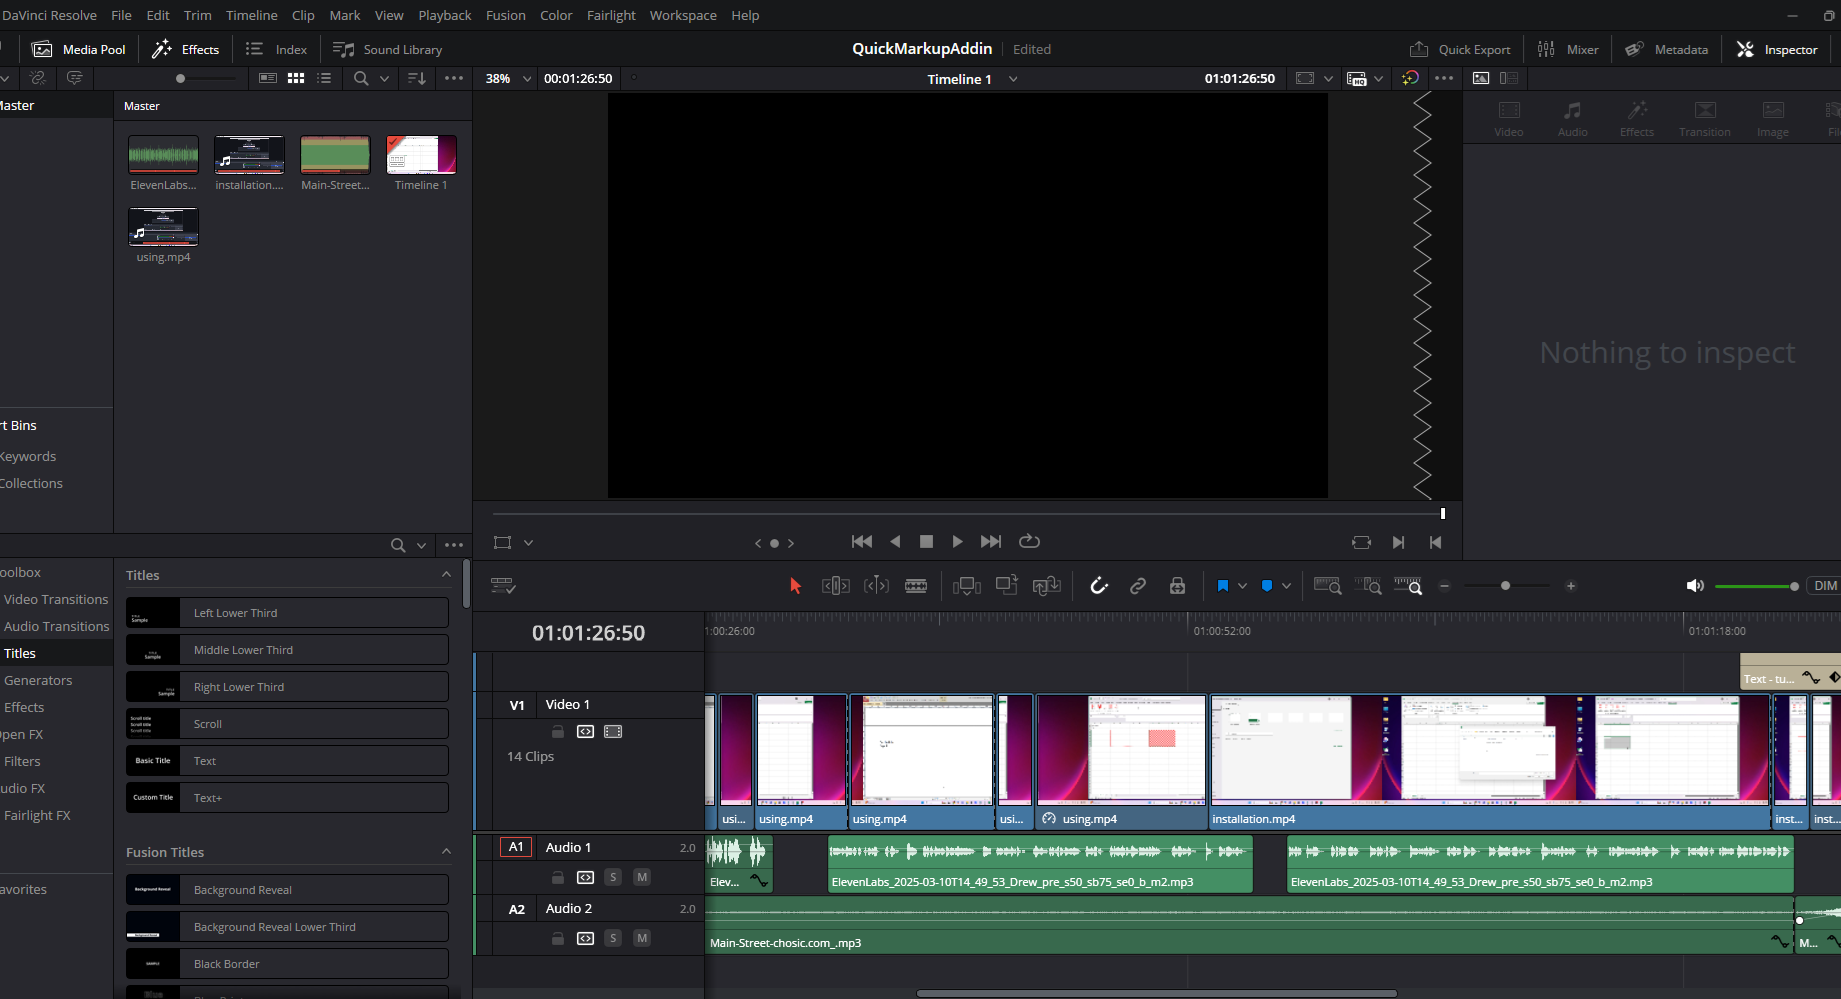Click the Replace Clip icon
Image resolution: width=1841 pixels, height=999 pixels.
(1047, 586)
